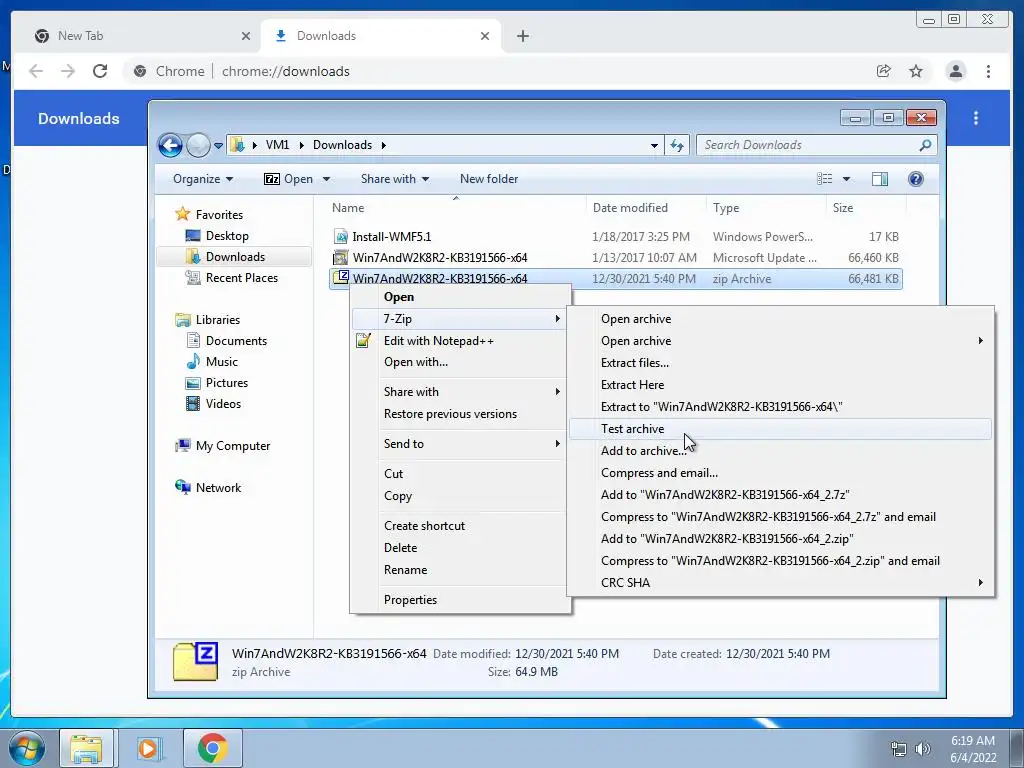Open Pictures library in navigation pane

tap(217, 383)
